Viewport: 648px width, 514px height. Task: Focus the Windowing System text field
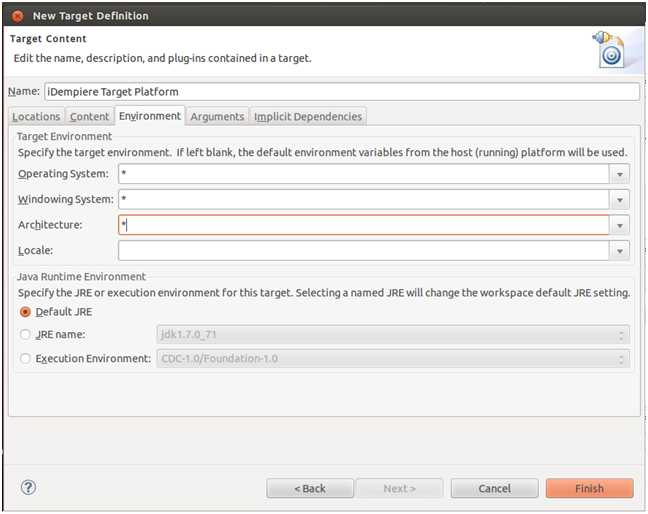pyautogui.click(x=364, y=200)
